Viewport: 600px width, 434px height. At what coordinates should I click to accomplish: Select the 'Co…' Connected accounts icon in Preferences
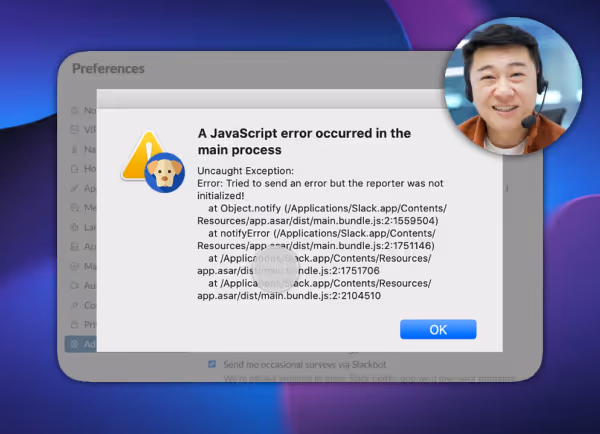75,305
